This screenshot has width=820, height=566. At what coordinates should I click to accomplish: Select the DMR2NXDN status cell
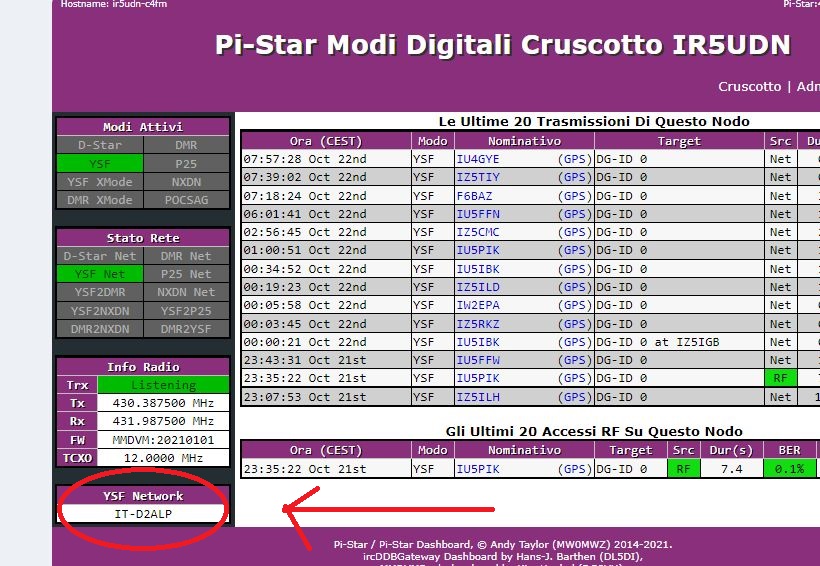tap(100, 329)
